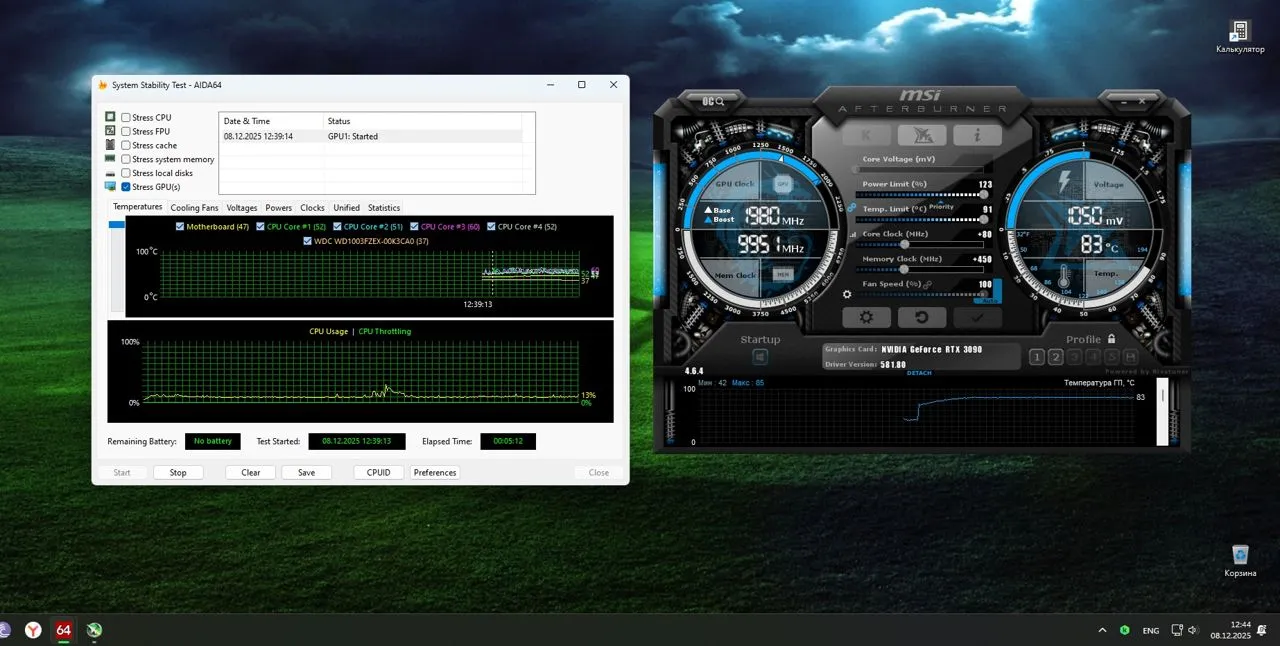
Task: Switch to the Statistics tab
Action: pyautogui.click(x=384, y=208)
